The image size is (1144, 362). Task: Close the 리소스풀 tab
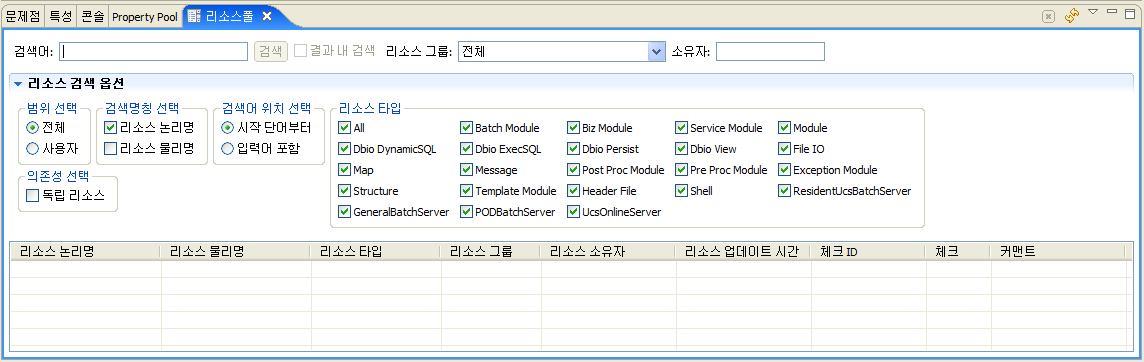pyautogui.click(x=266, y=16)
